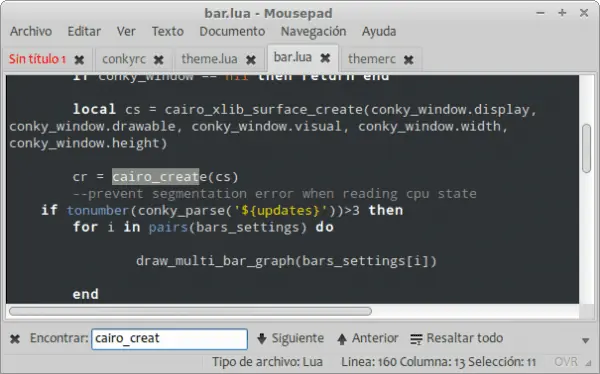The height and width of the screenshot is (374, 600).
Task: Close the find bar
Action: coord(15,339)
